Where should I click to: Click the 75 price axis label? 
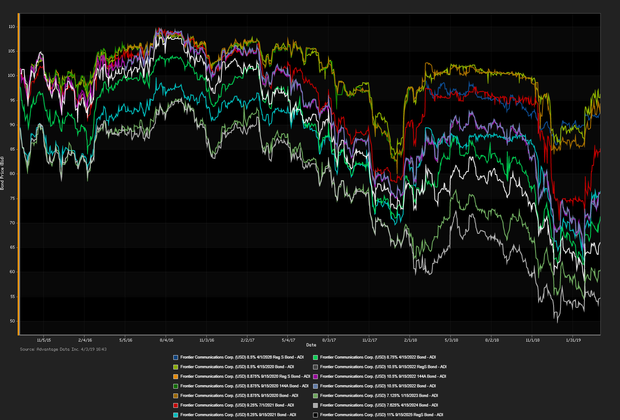point(12,199)
